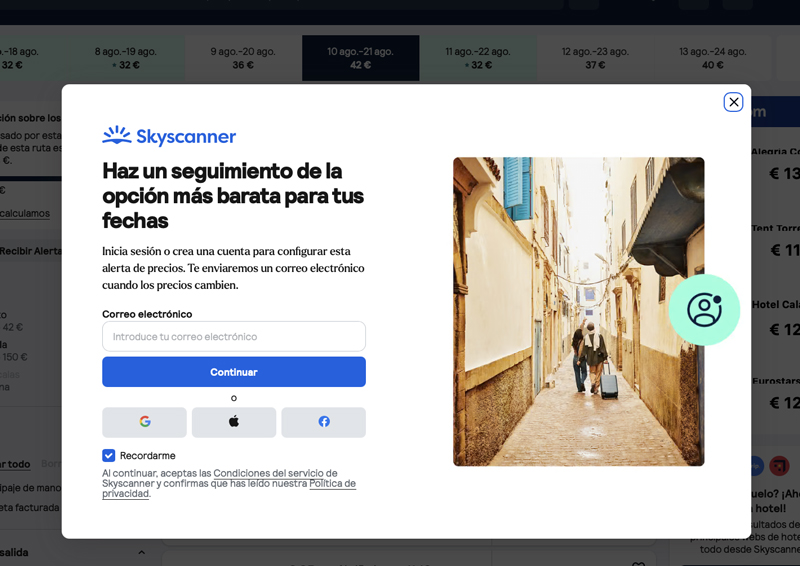
Task: Select the 10 ago.-21 ago. date tab
Action: pyautogui.click(x=361, y=58)
